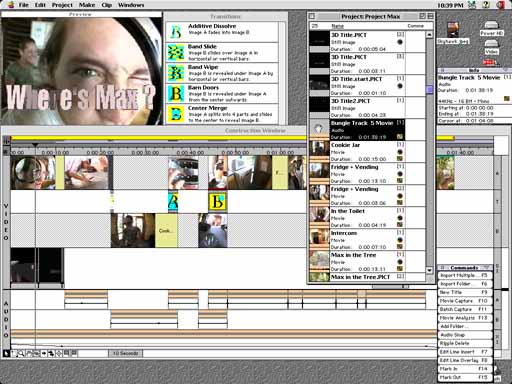
Task: Open the Apple menu
Action: coord(11,5)
